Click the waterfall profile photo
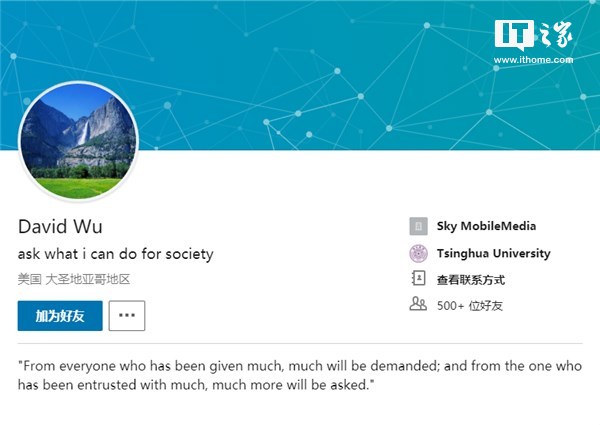The width and height of the screenshot is (600, 425). (79, 143)
